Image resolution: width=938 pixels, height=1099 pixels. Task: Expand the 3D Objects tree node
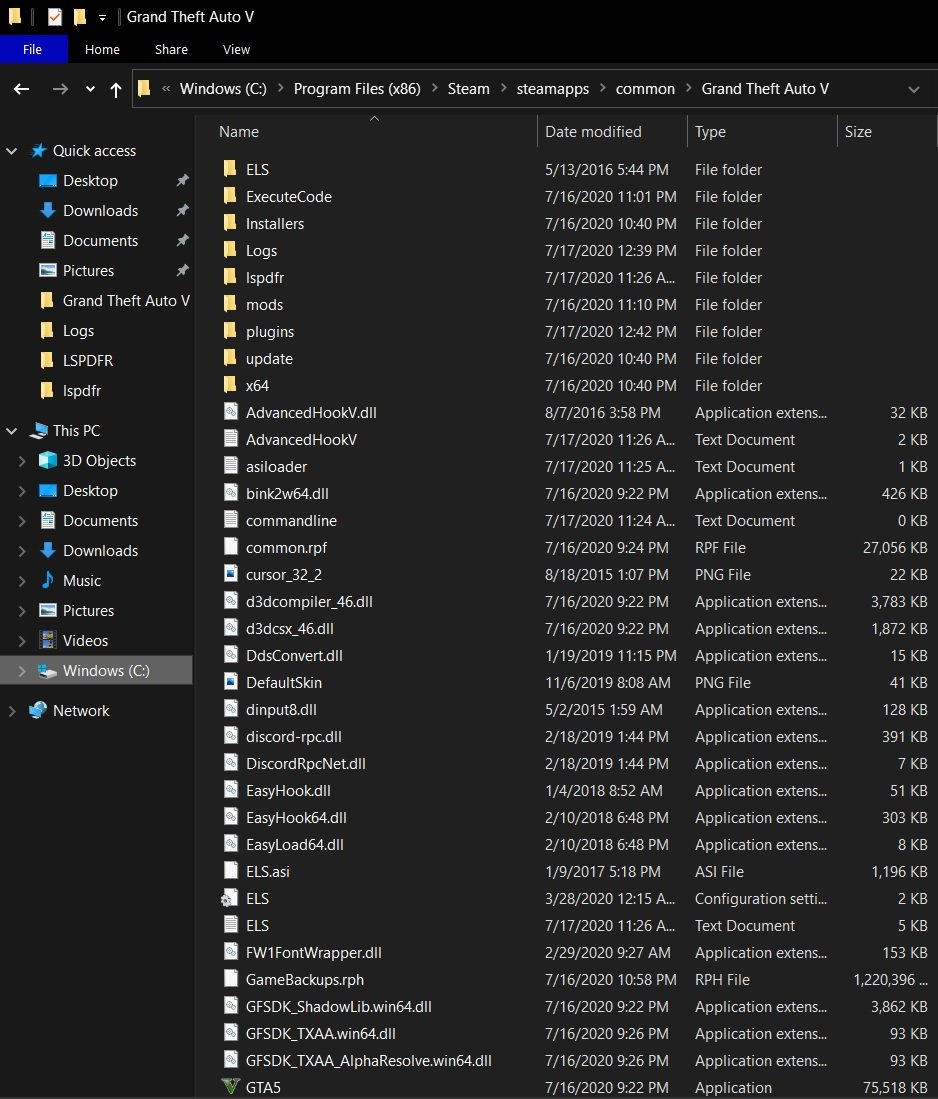pyautogui.click(x=22, y=460)
